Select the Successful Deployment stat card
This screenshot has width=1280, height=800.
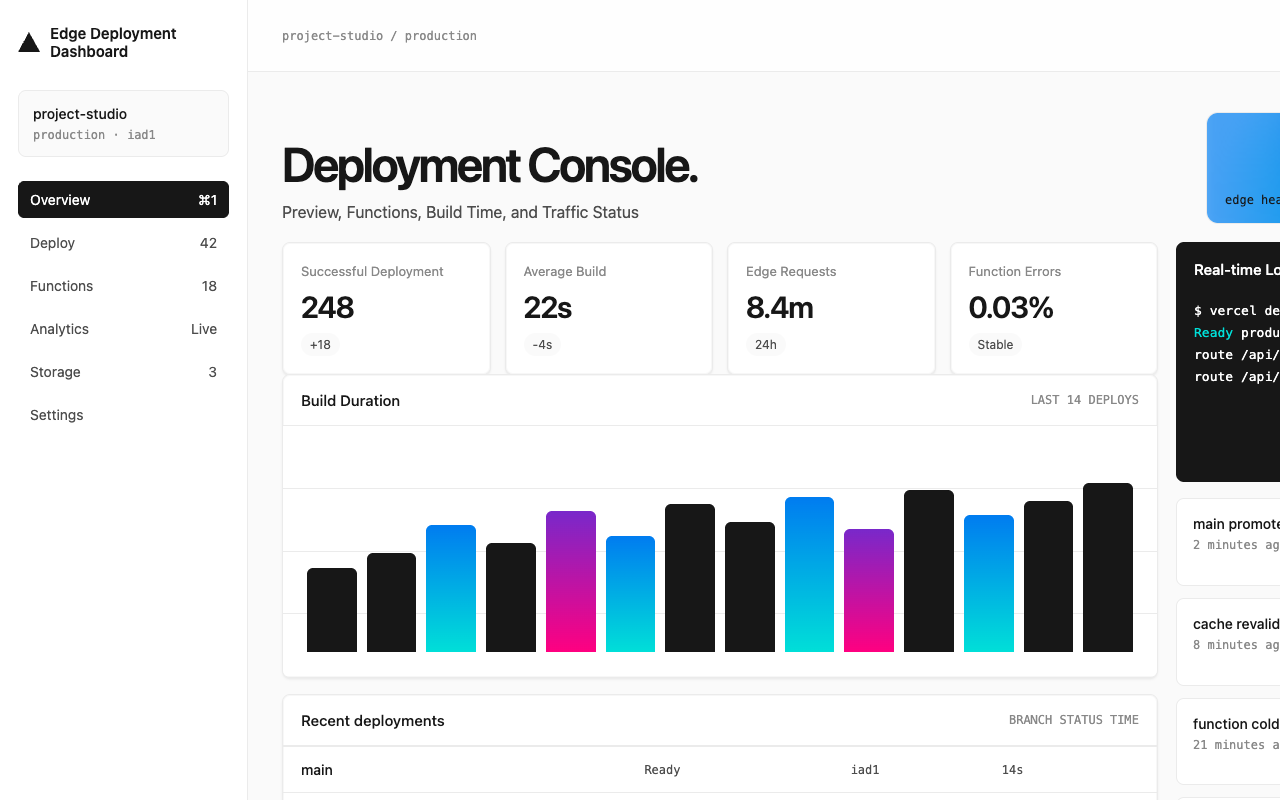click(386, 309)
